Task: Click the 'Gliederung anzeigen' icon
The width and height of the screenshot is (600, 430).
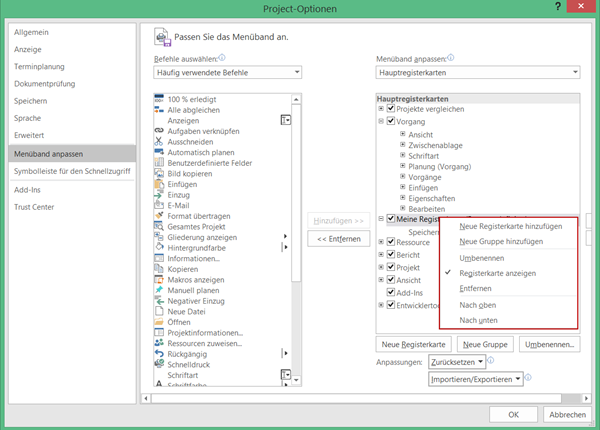Action: pyautogui.click(x=159, y=237)
